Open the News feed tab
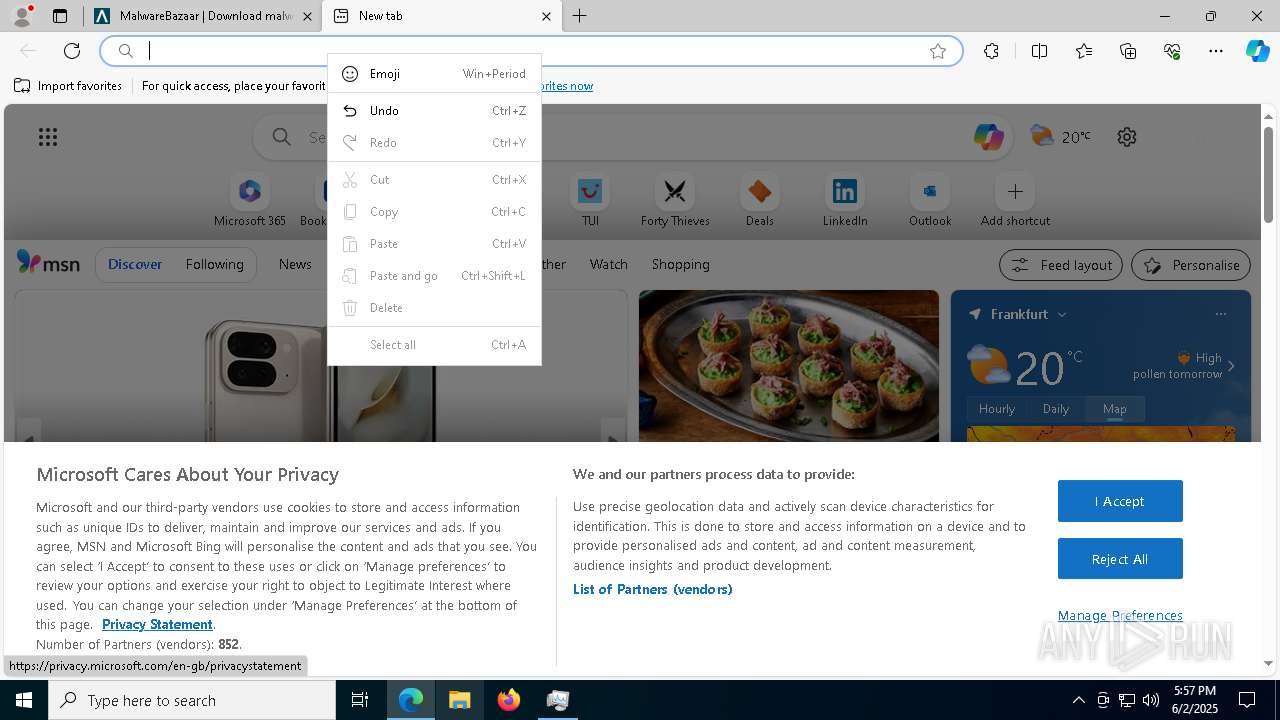Screen dimensions: 1280x720 [295, 265]
